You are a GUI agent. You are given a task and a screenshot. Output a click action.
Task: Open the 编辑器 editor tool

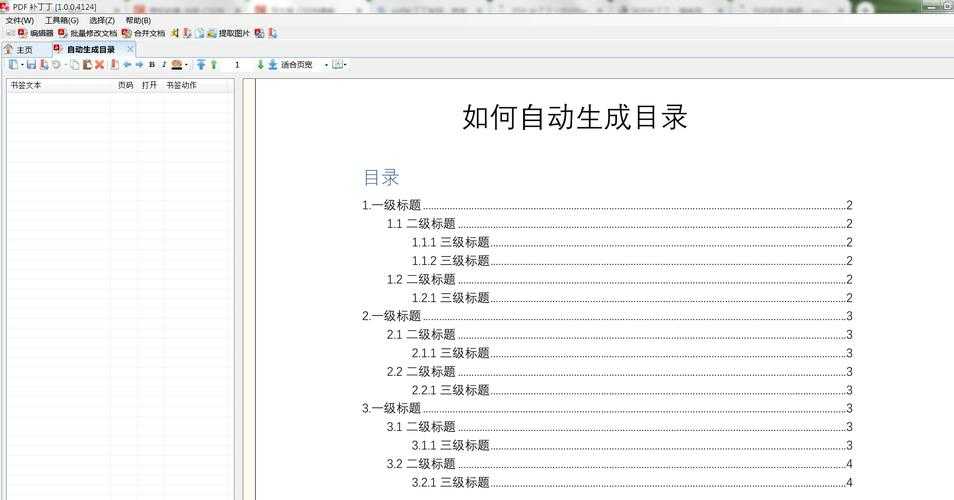(36, 33)
